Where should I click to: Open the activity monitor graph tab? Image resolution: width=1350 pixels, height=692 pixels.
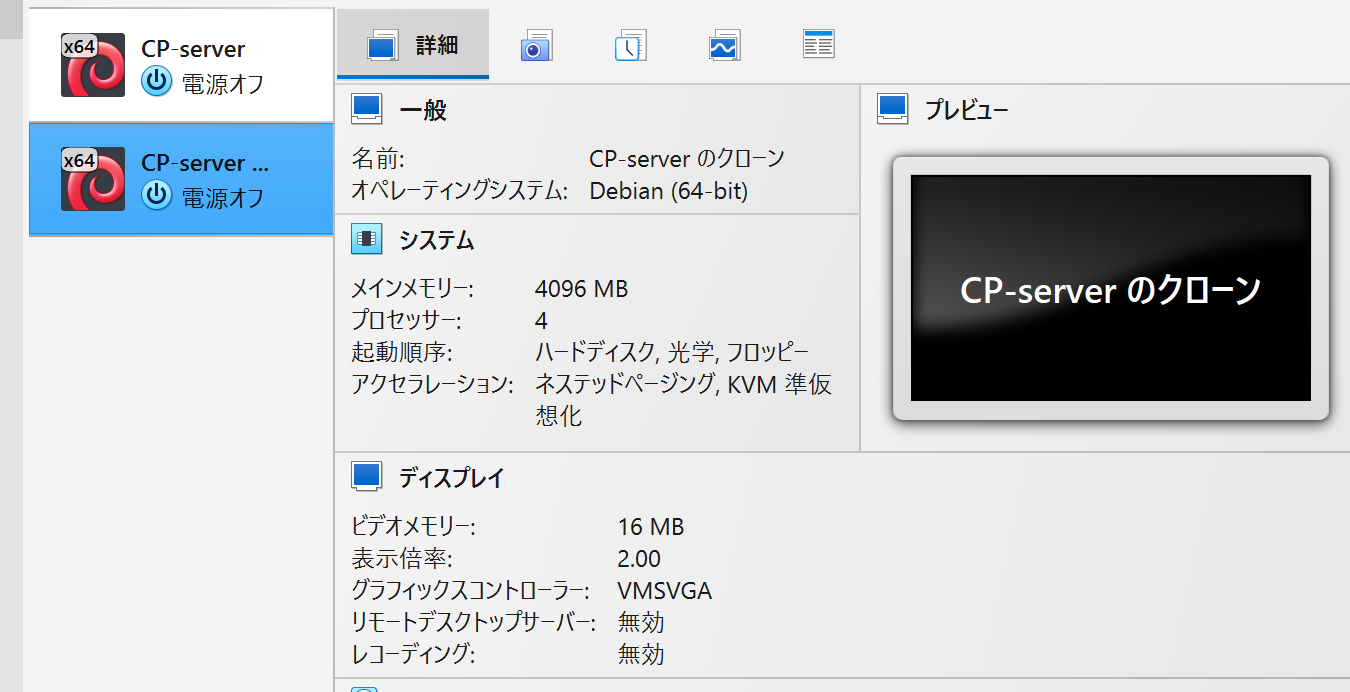(724, 45)
